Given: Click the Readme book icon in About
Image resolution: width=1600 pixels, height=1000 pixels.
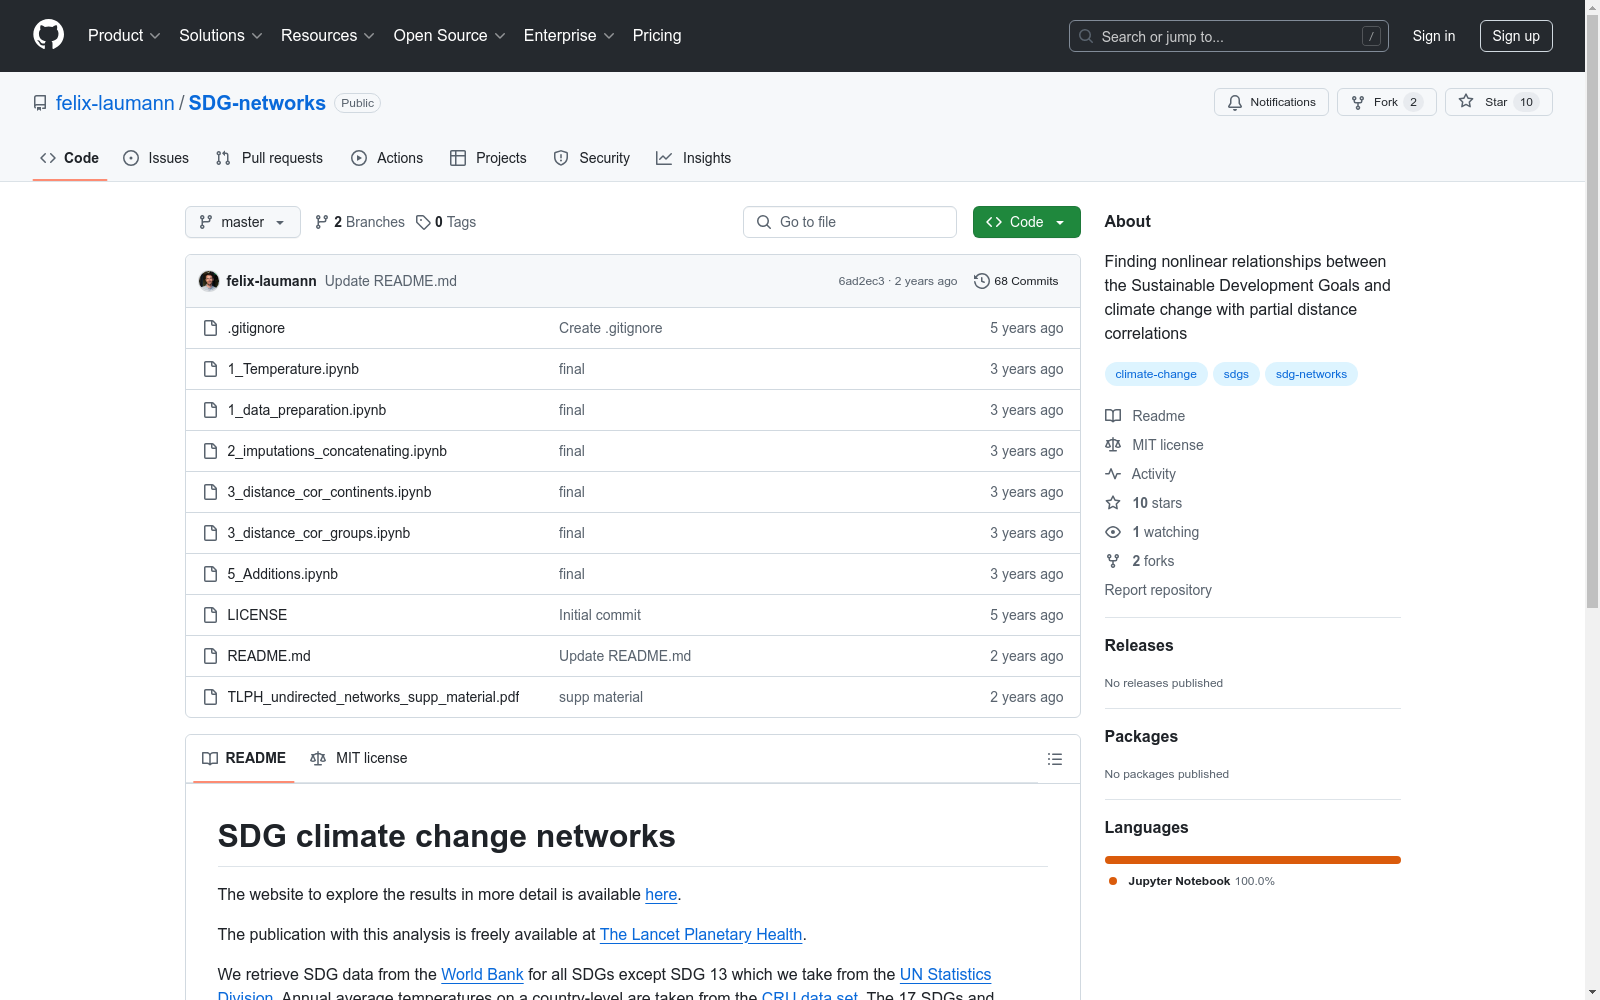Looking at the screenshot, I should (x=1113, y=416).
